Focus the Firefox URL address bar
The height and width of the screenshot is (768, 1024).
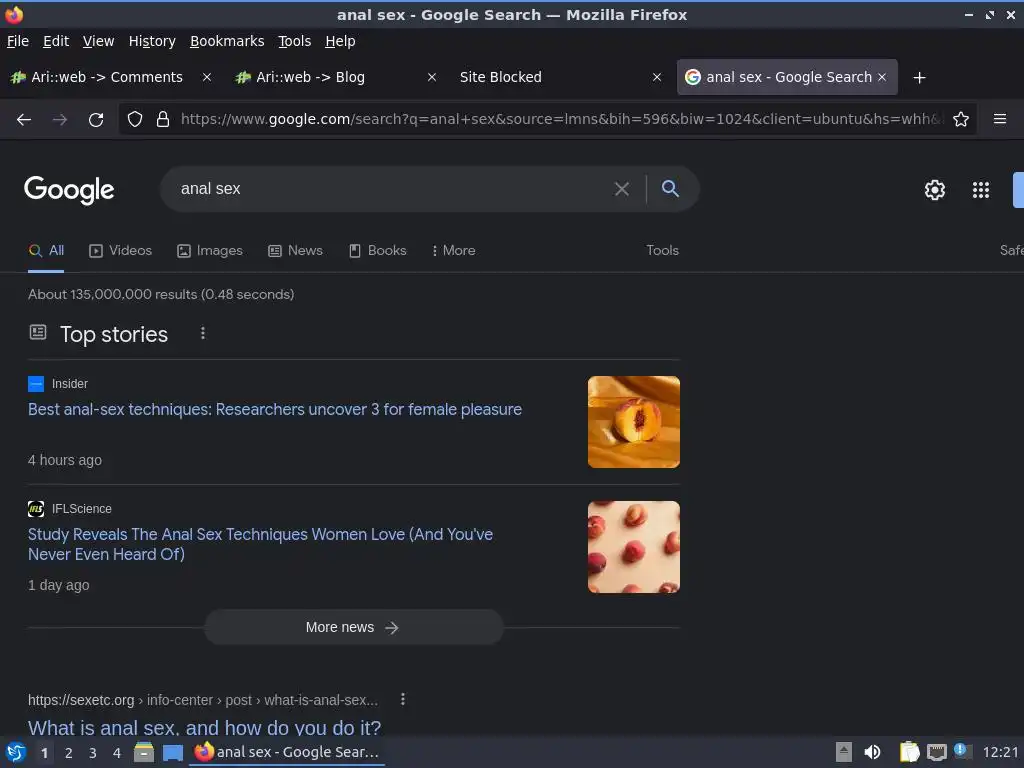562,120
